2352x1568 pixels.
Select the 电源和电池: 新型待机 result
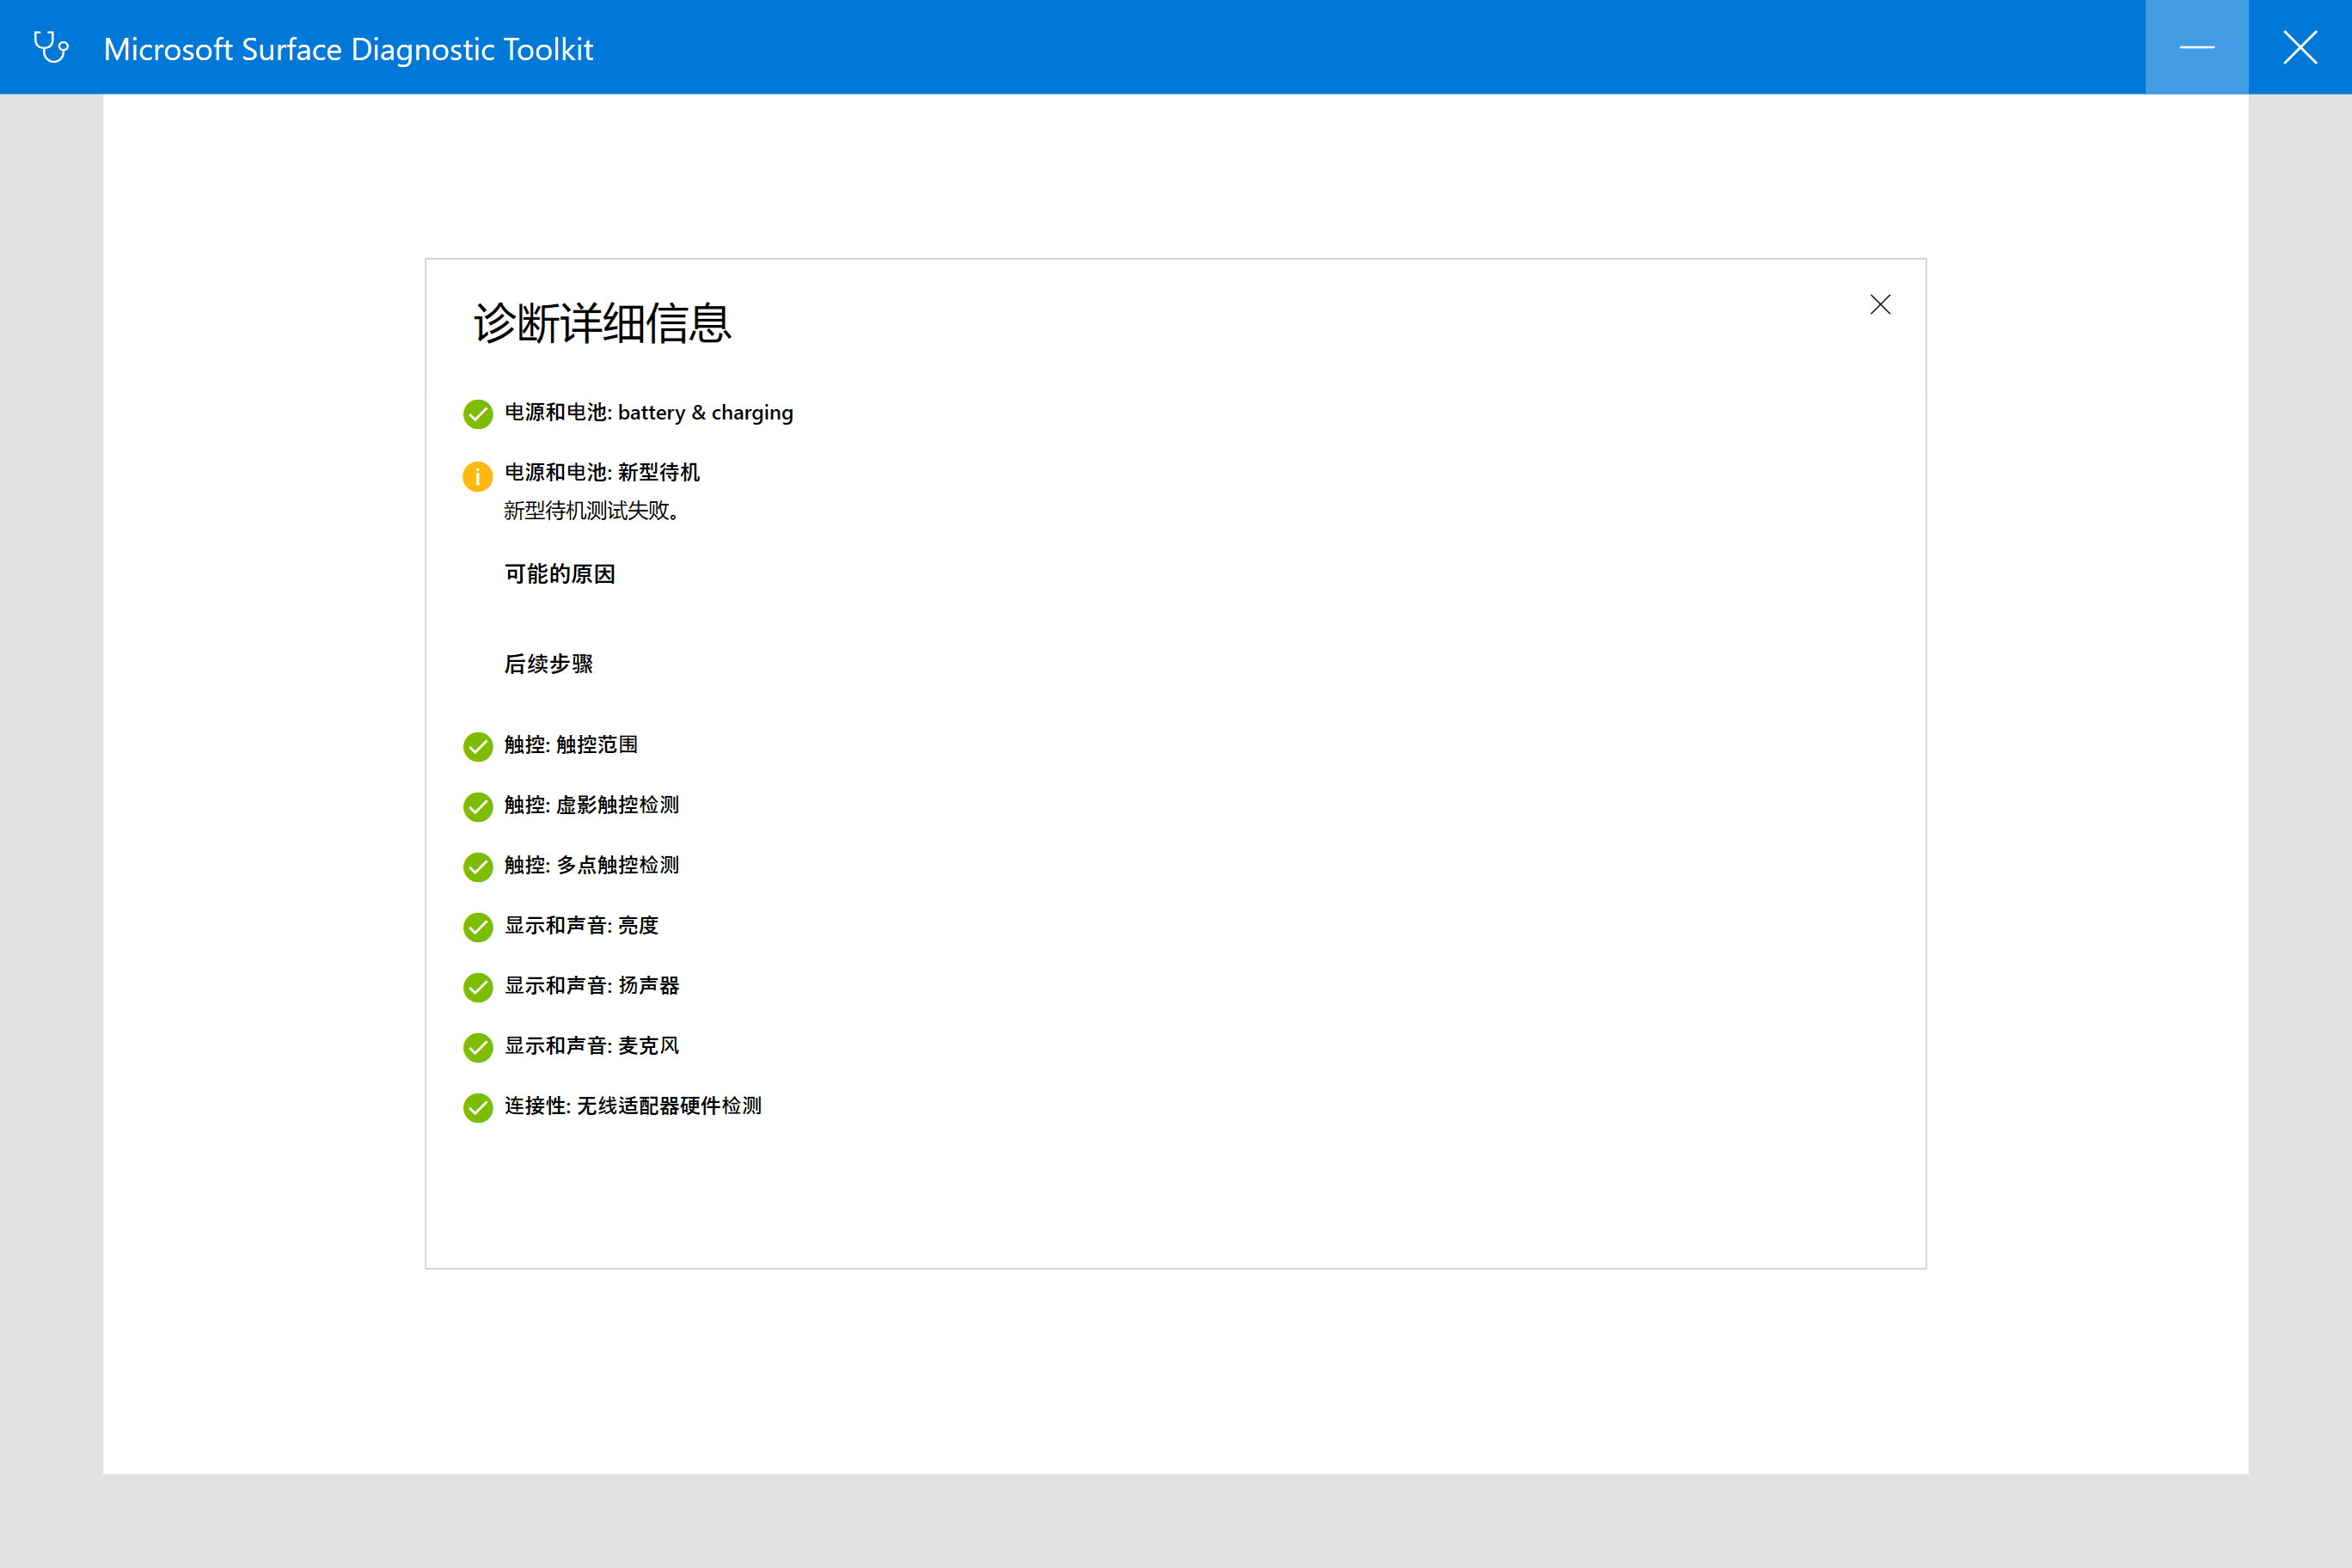(x=602, y=472)
